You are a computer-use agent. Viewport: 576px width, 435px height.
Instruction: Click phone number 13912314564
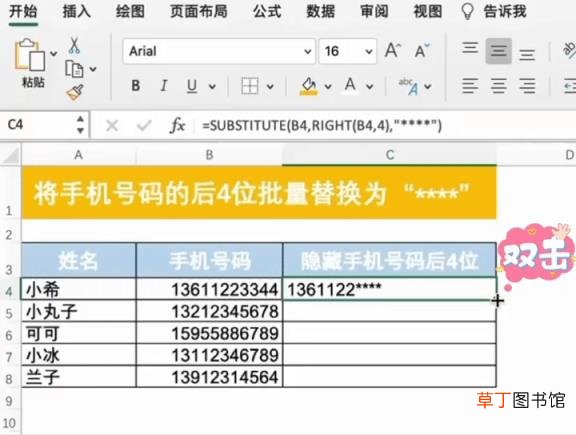click(209, 377)
